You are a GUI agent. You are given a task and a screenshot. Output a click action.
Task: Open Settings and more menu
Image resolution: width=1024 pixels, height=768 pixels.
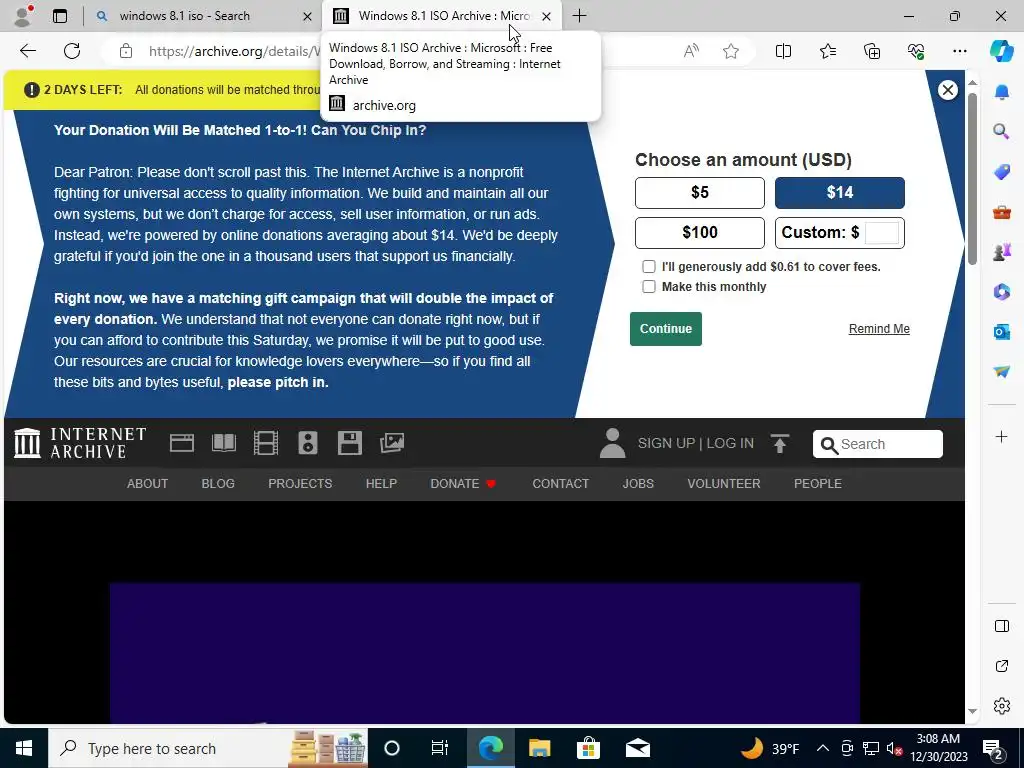point(959,51)
